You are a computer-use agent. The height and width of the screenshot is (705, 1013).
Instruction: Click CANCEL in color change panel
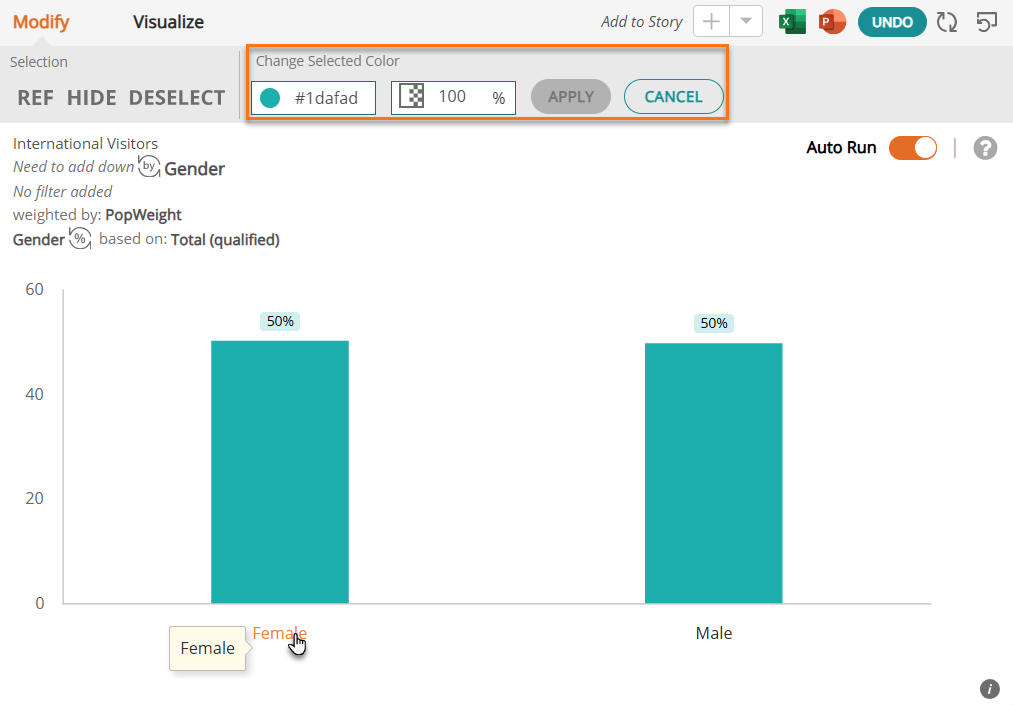674,97
